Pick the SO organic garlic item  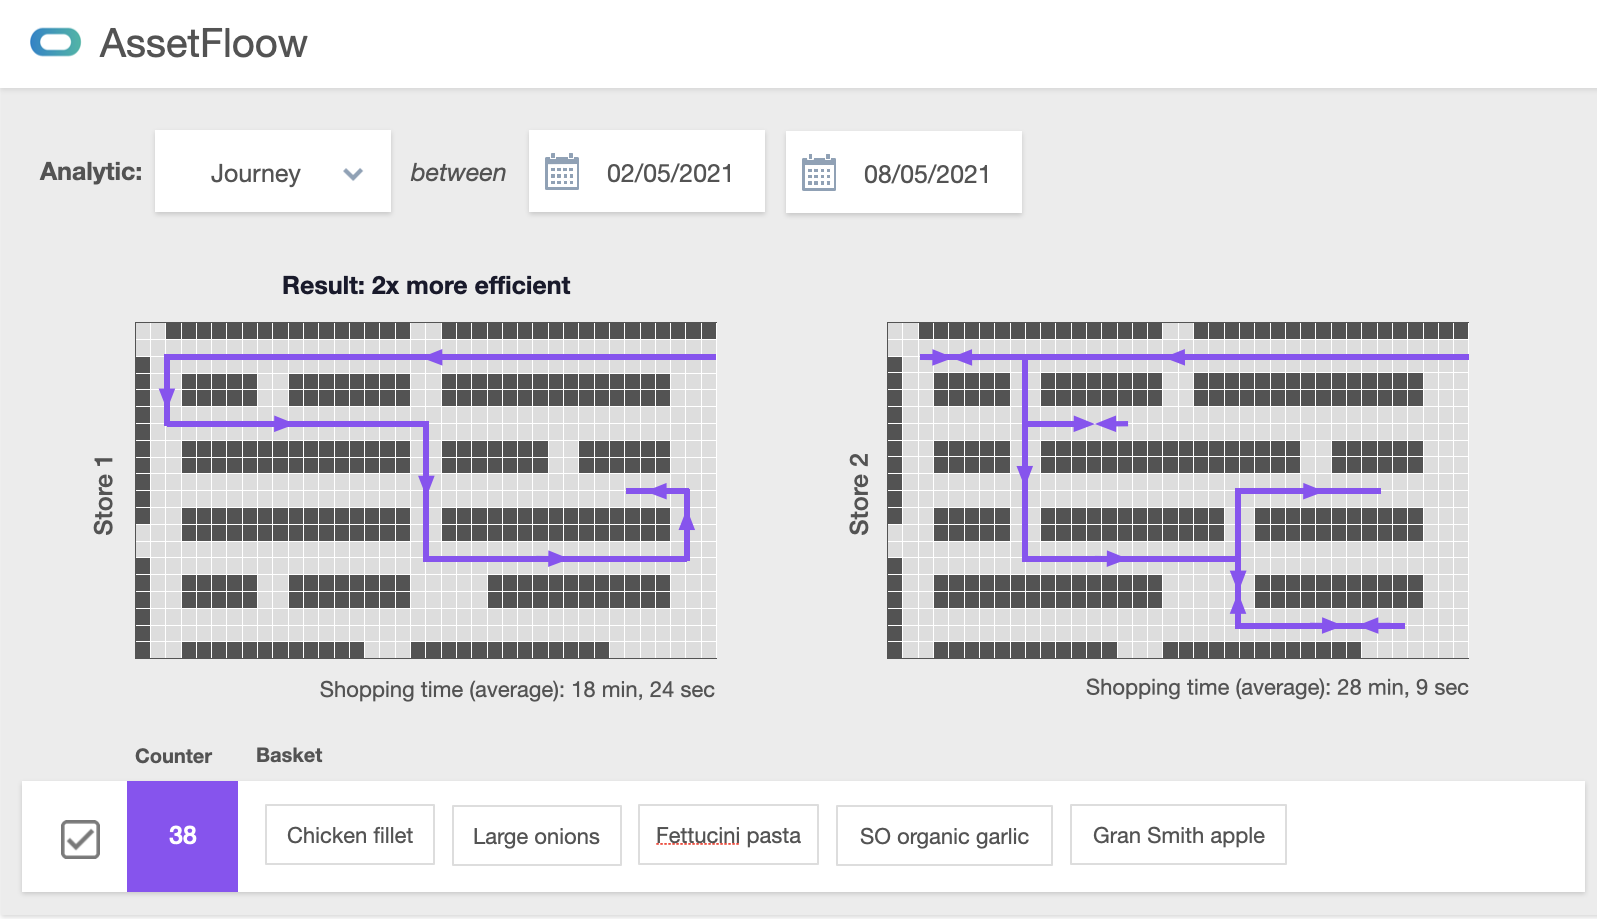tap(944, 836)
